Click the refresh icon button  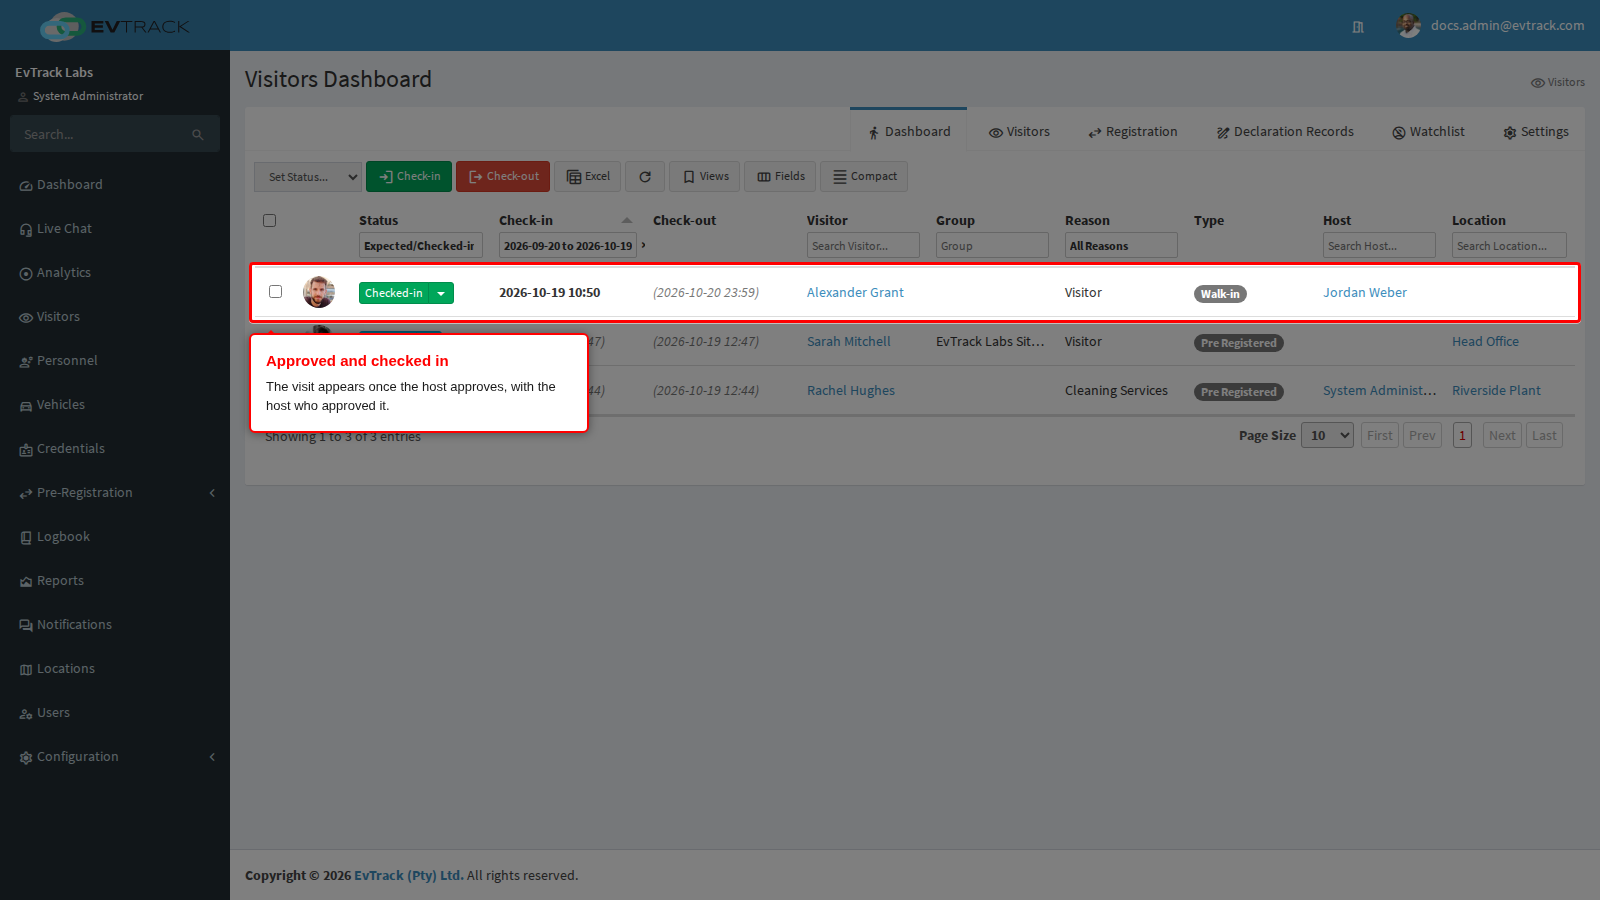pyautogui.click(x=645, y=176)
